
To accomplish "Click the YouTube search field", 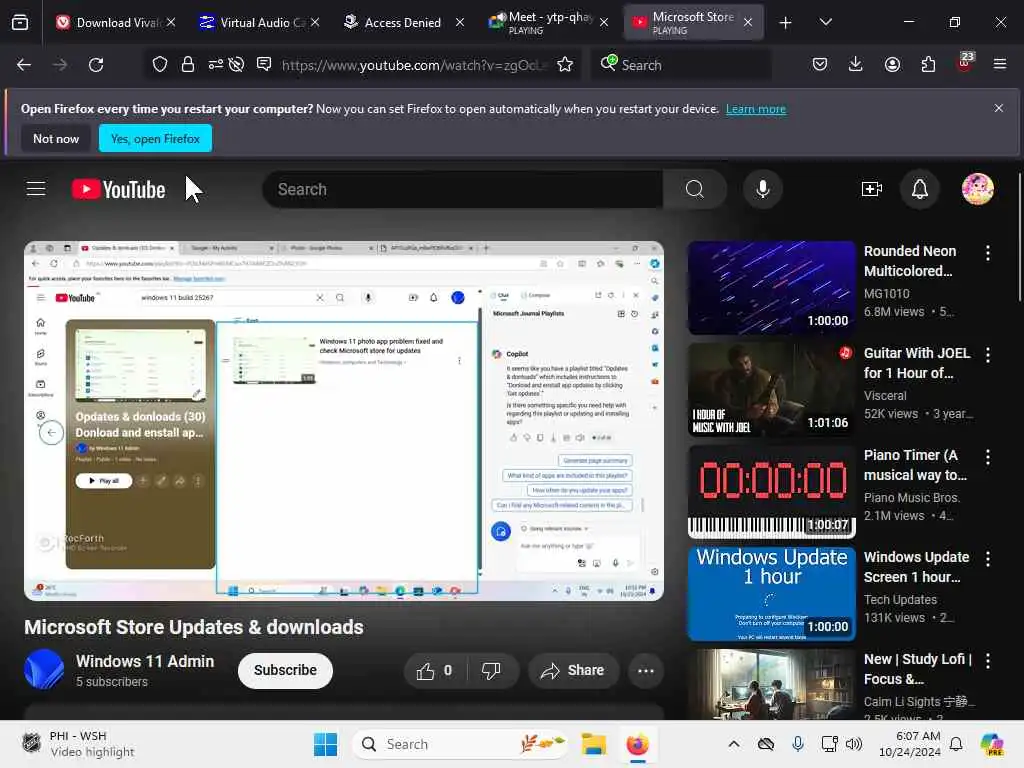I will click(x=463, y=189).
